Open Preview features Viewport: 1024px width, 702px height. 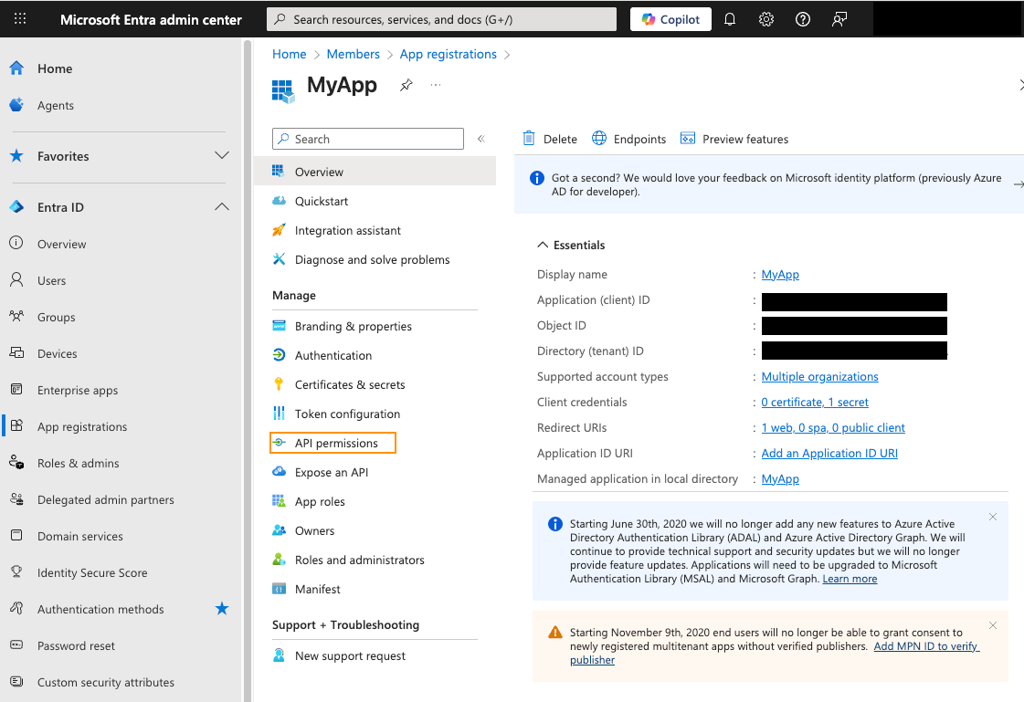734,138
